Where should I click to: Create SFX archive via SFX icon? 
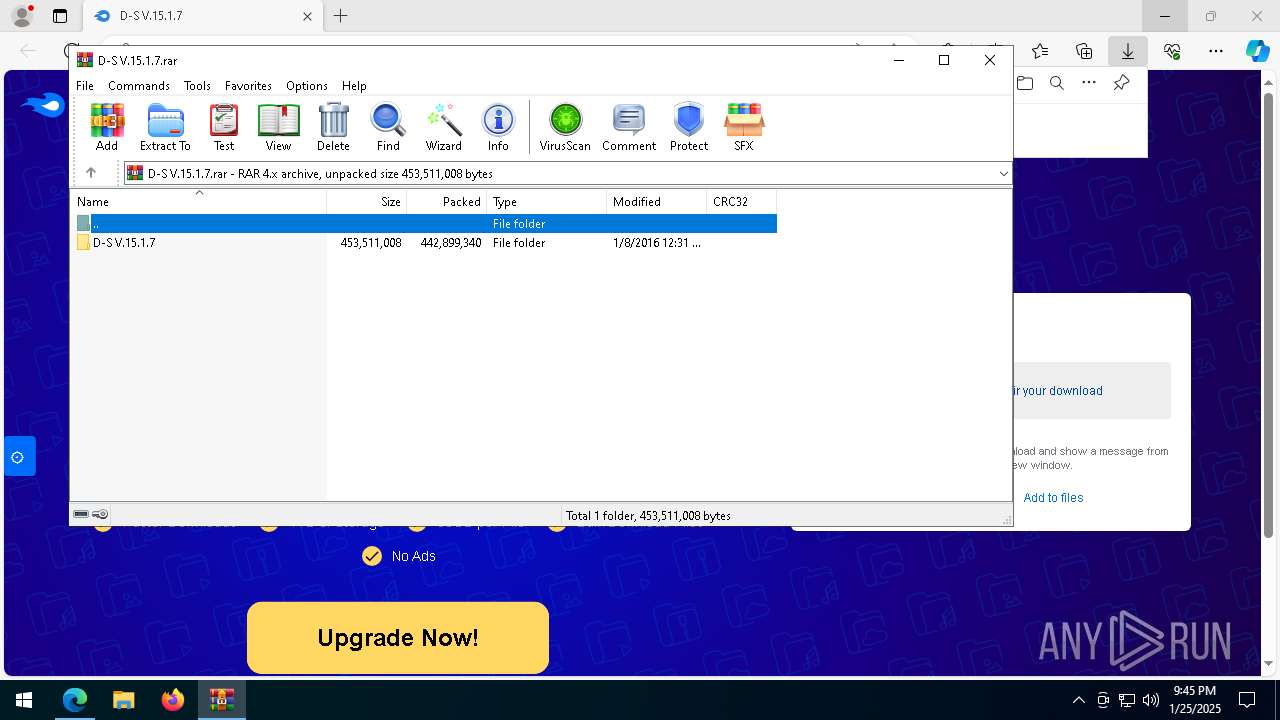click(744, 127)
